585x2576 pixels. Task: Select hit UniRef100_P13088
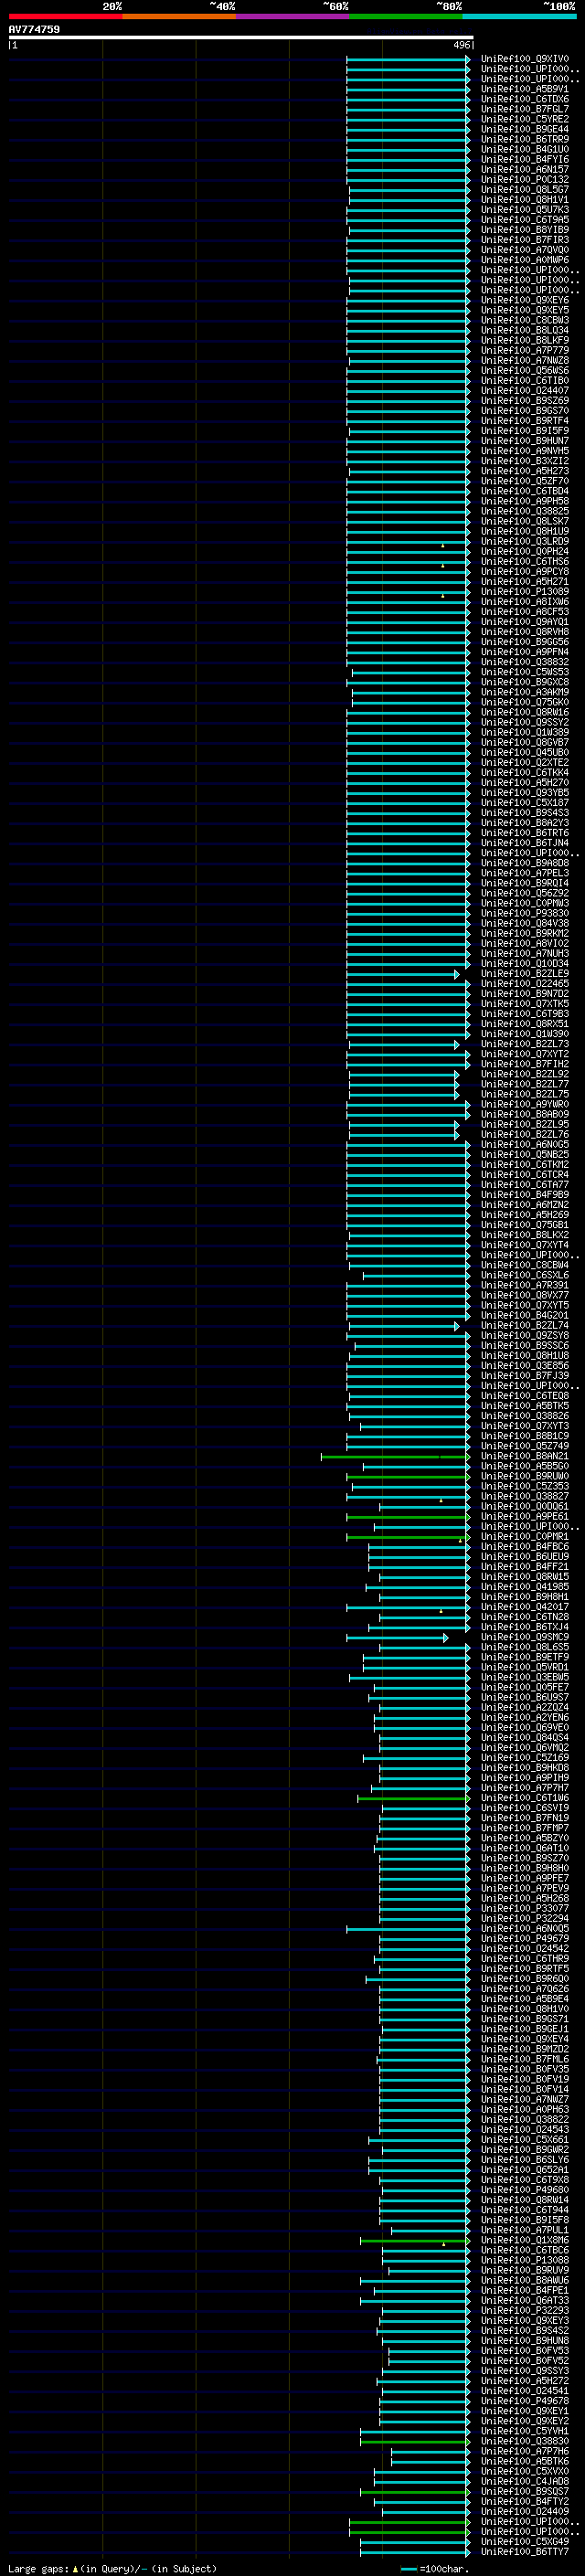[525, 2261]
